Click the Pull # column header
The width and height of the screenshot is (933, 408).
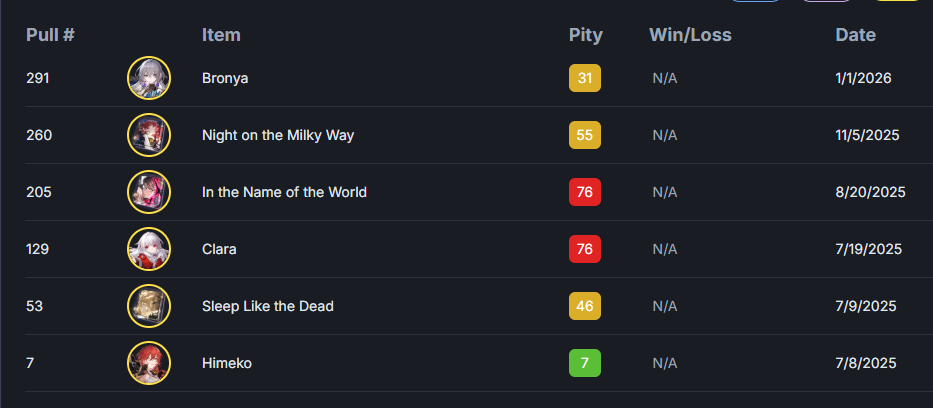pos(50,35)
